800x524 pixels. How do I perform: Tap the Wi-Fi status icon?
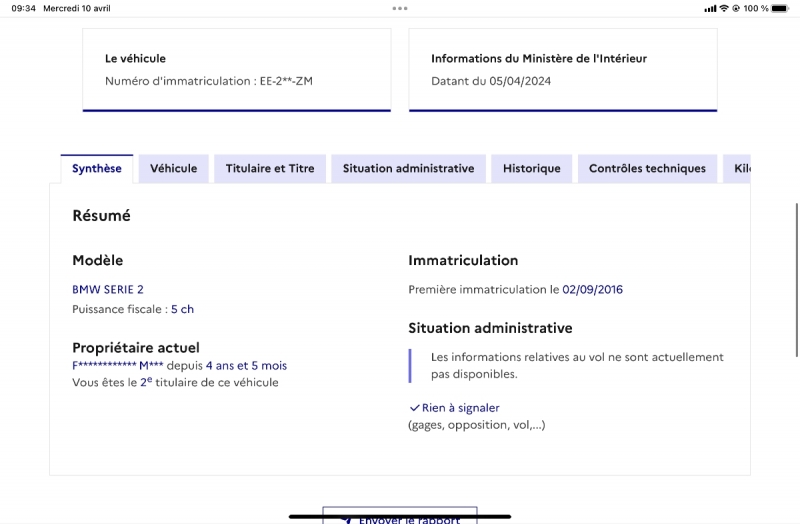point(723,8)
